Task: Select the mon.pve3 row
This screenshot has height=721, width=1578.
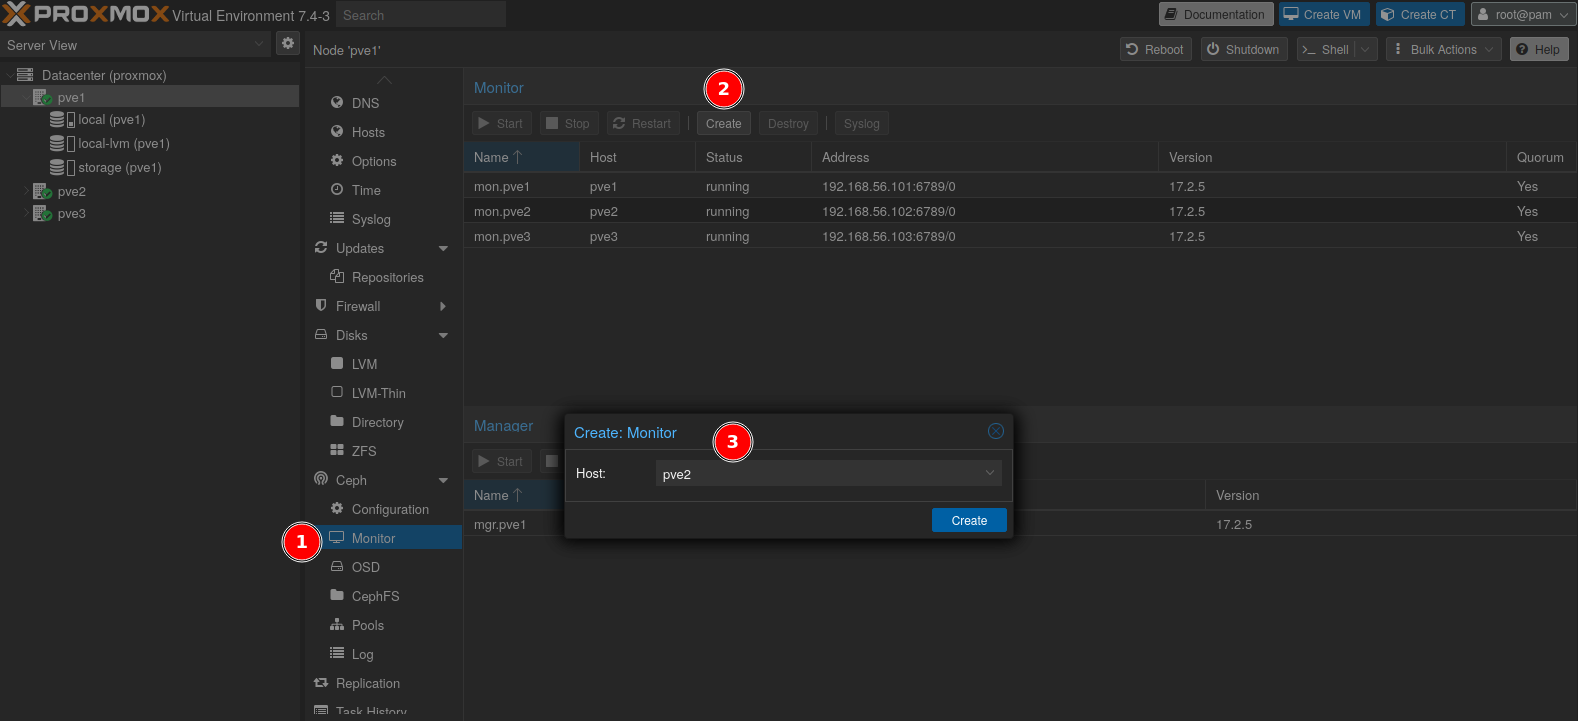Action: pos(1020,236)
